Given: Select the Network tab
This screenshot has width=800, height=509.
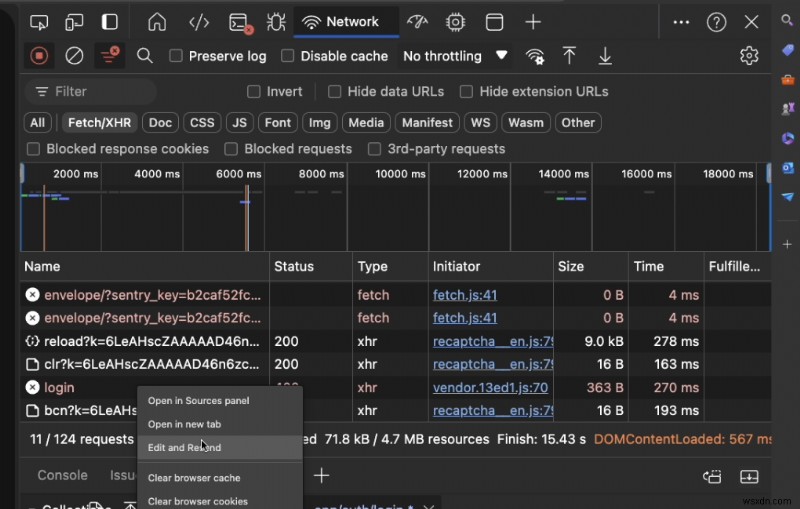Looking at the screenshot, I should 346,22.
